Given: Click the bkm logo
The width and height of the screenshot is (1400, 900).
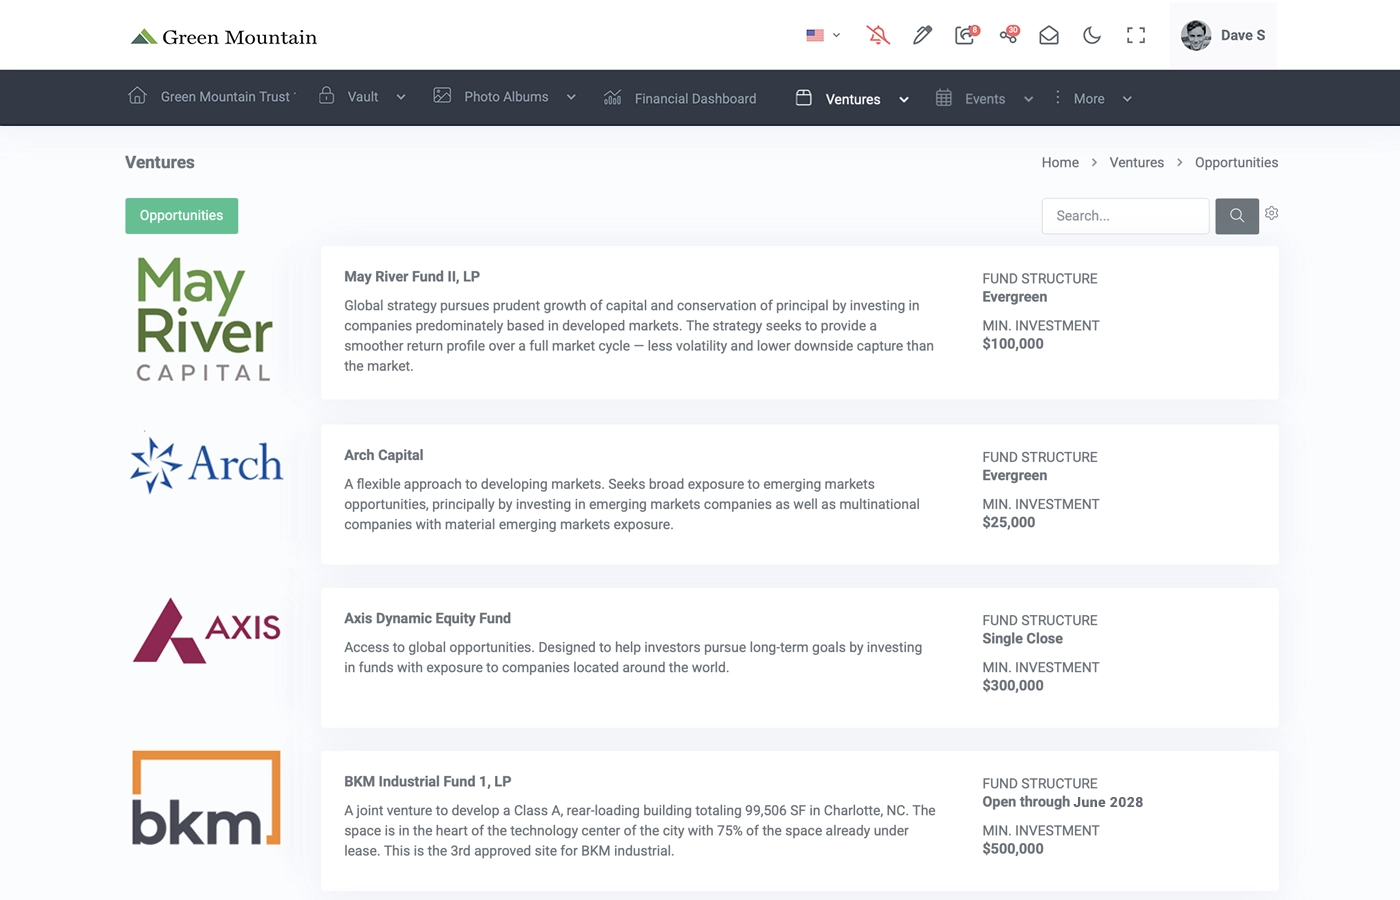Looking at the screenshot, I should (x=206, y=798).
